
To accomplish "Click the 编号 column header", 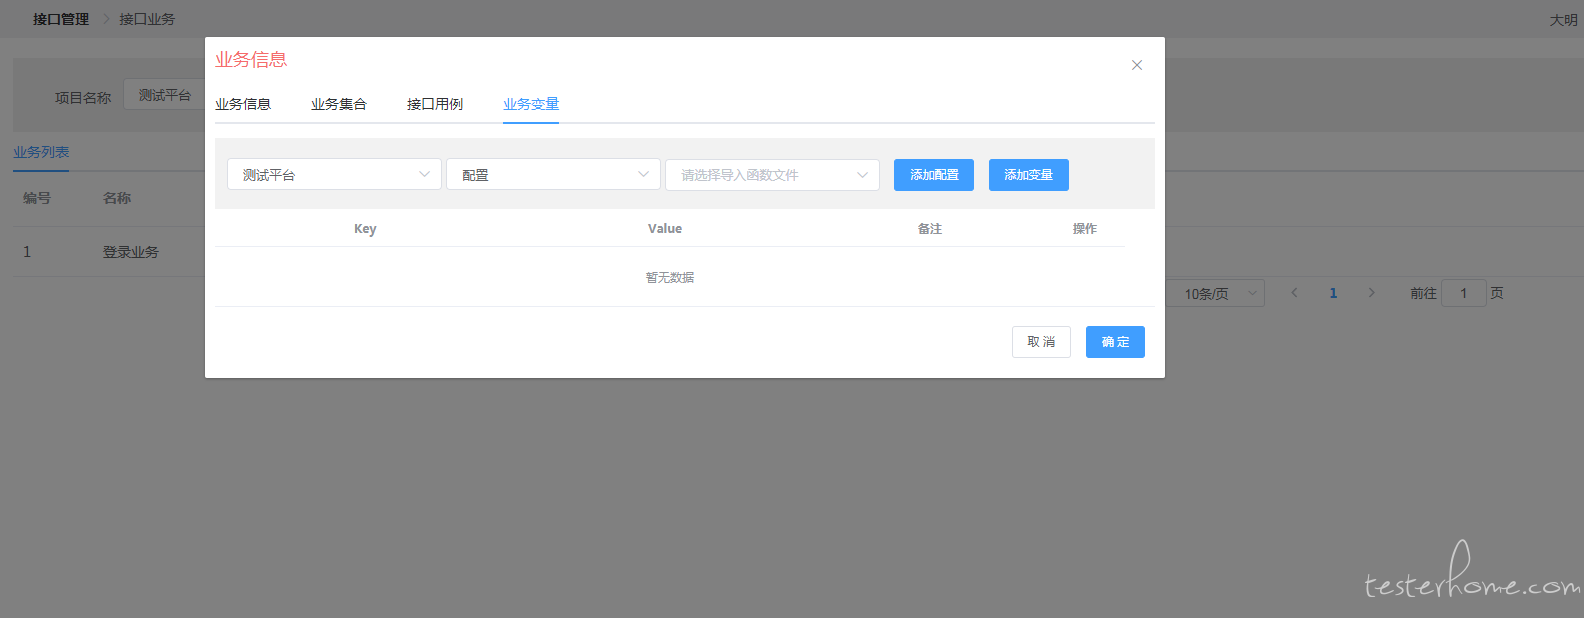I will pos(37,198).
